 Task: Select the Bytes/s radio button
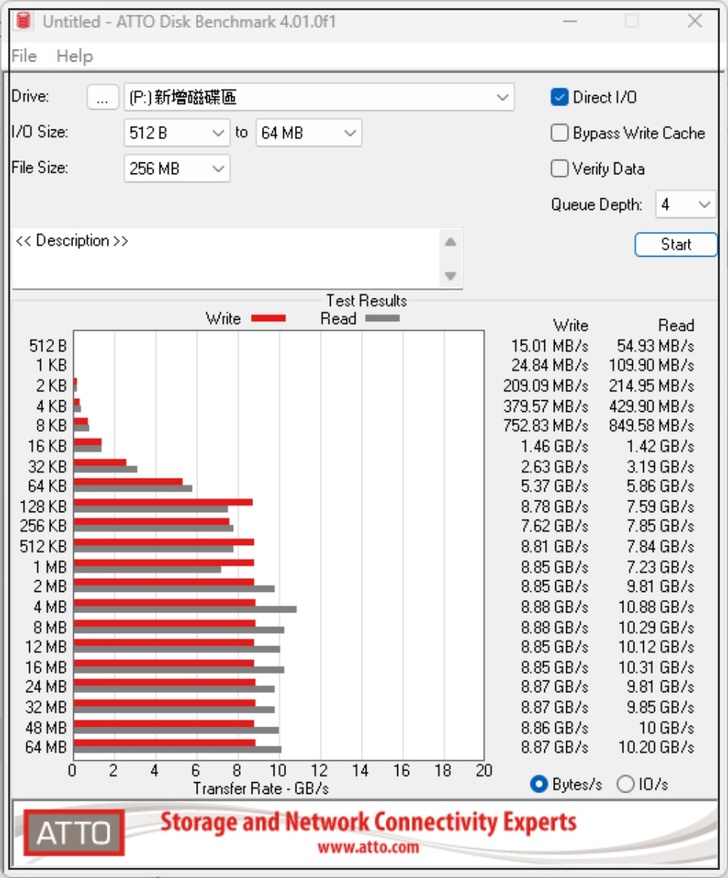[539, 784]
